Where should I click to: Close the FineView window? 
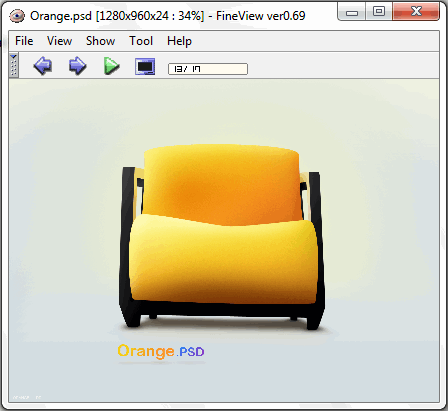click(x=416, y=12)
